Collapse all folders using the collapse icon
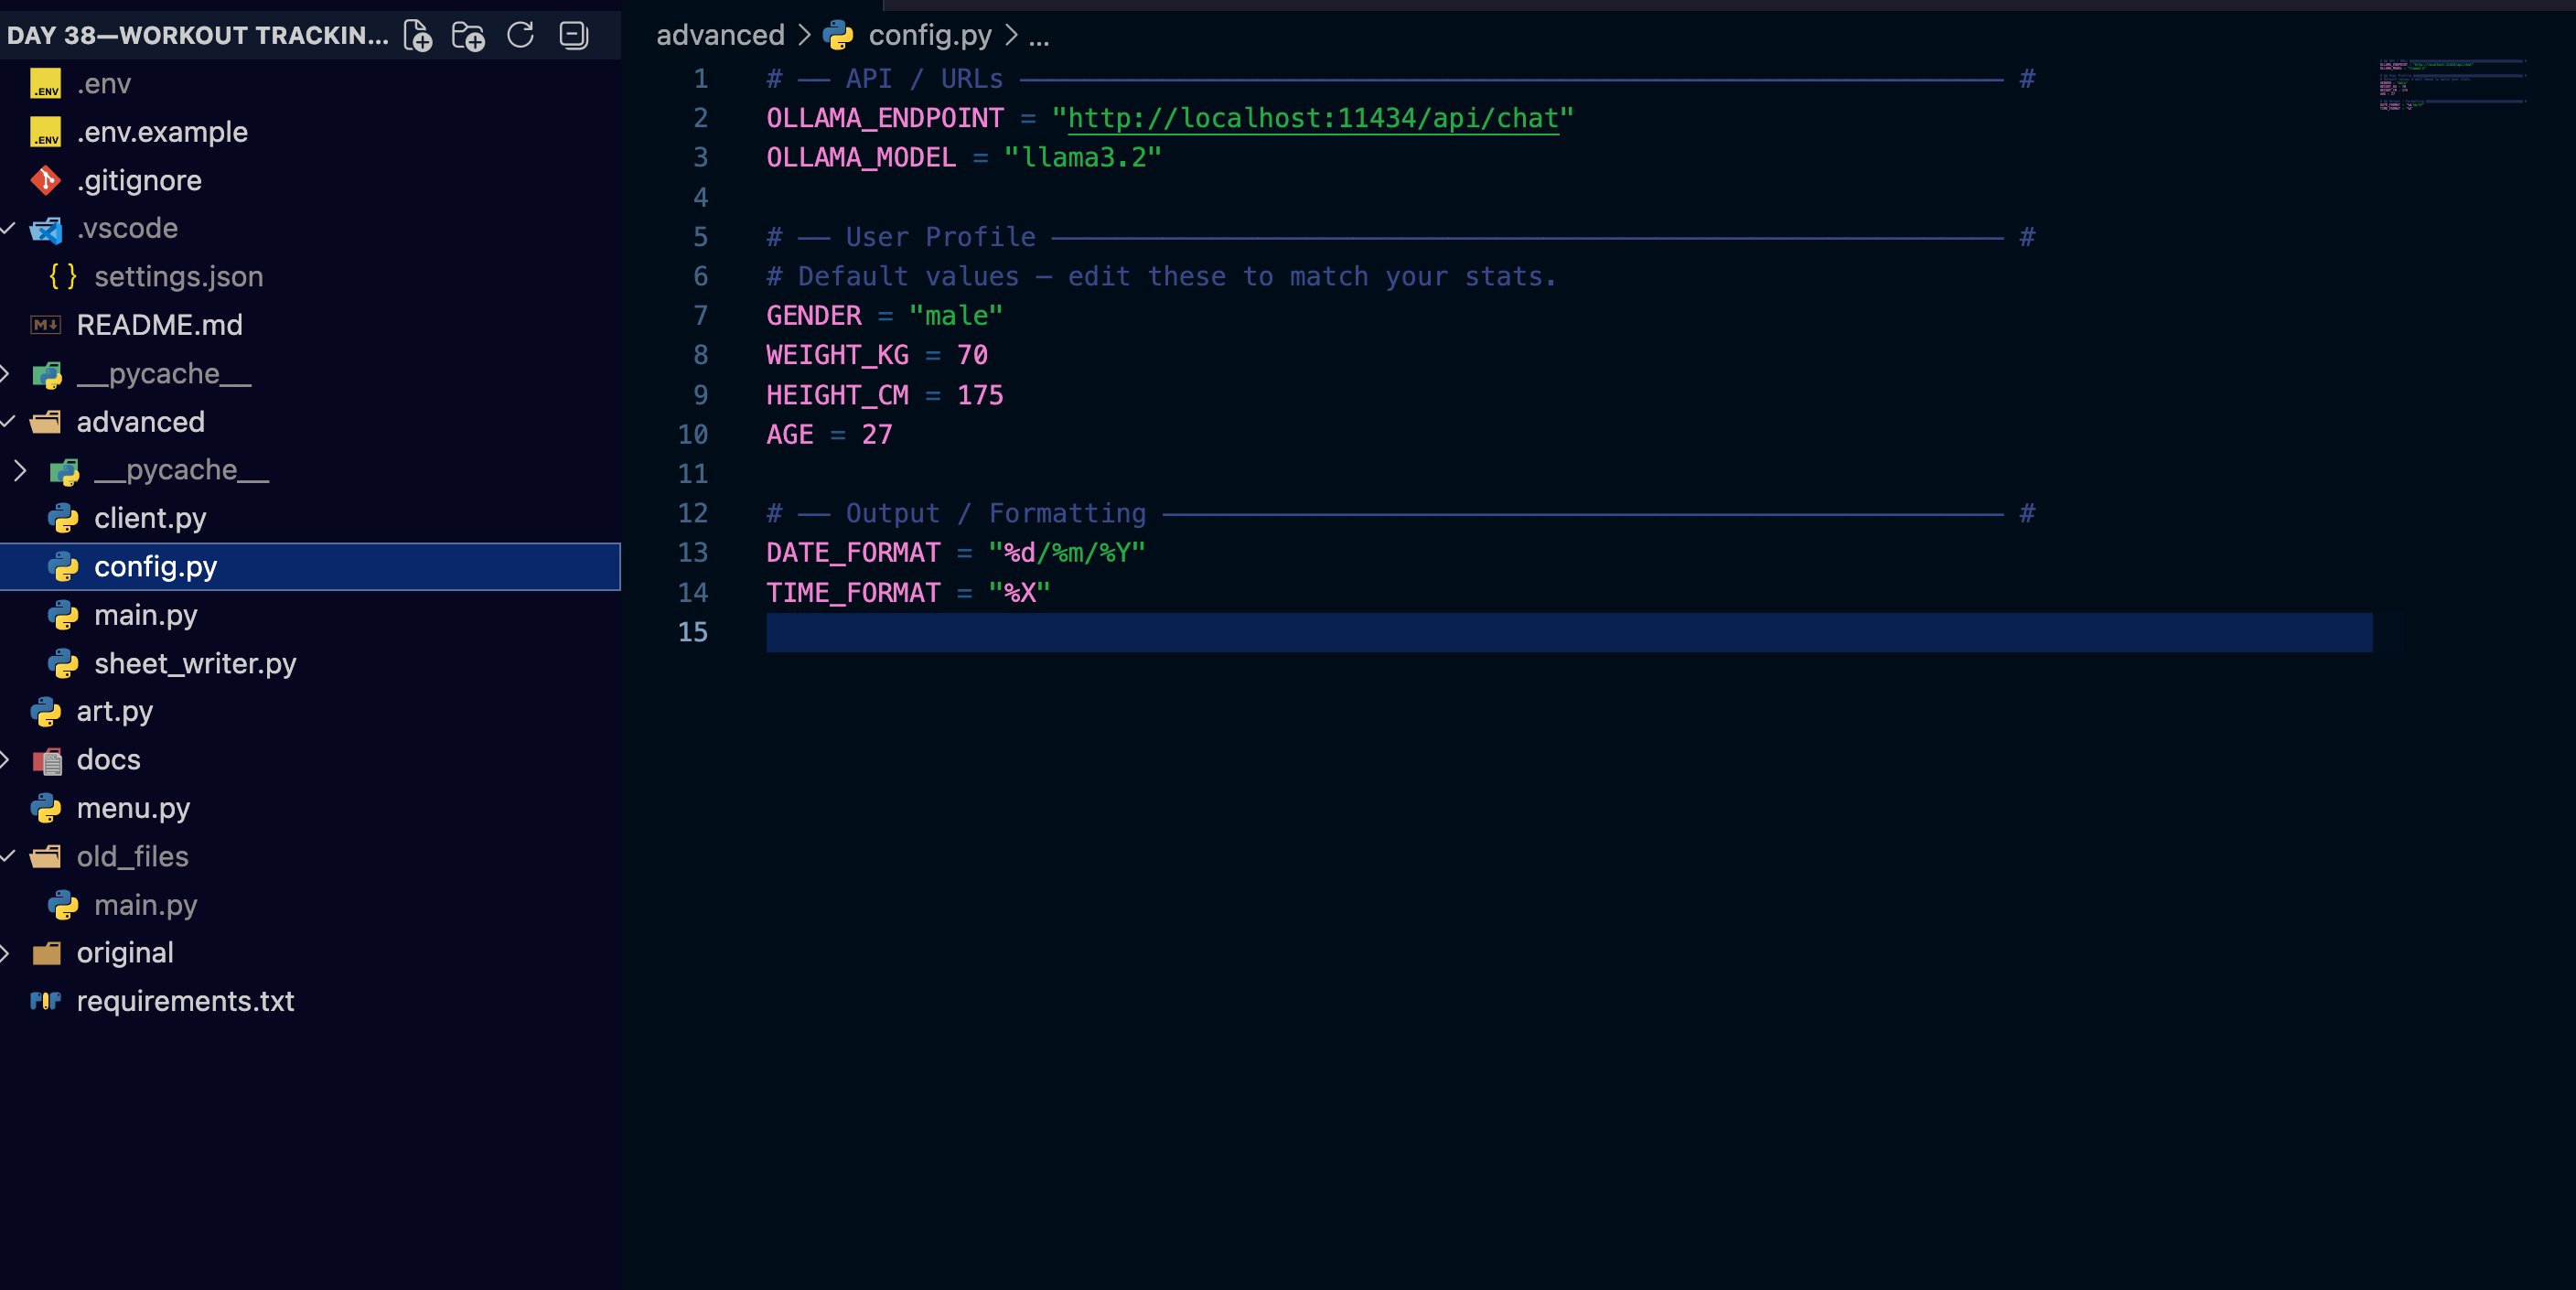 (x=573, y=36)
